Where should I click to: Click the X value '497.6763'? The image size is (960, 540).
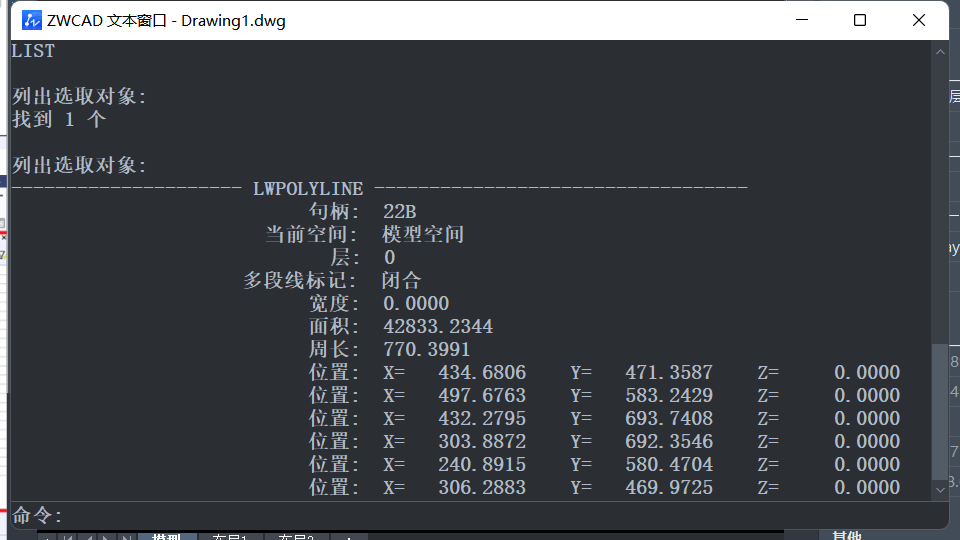click(482, 396)
